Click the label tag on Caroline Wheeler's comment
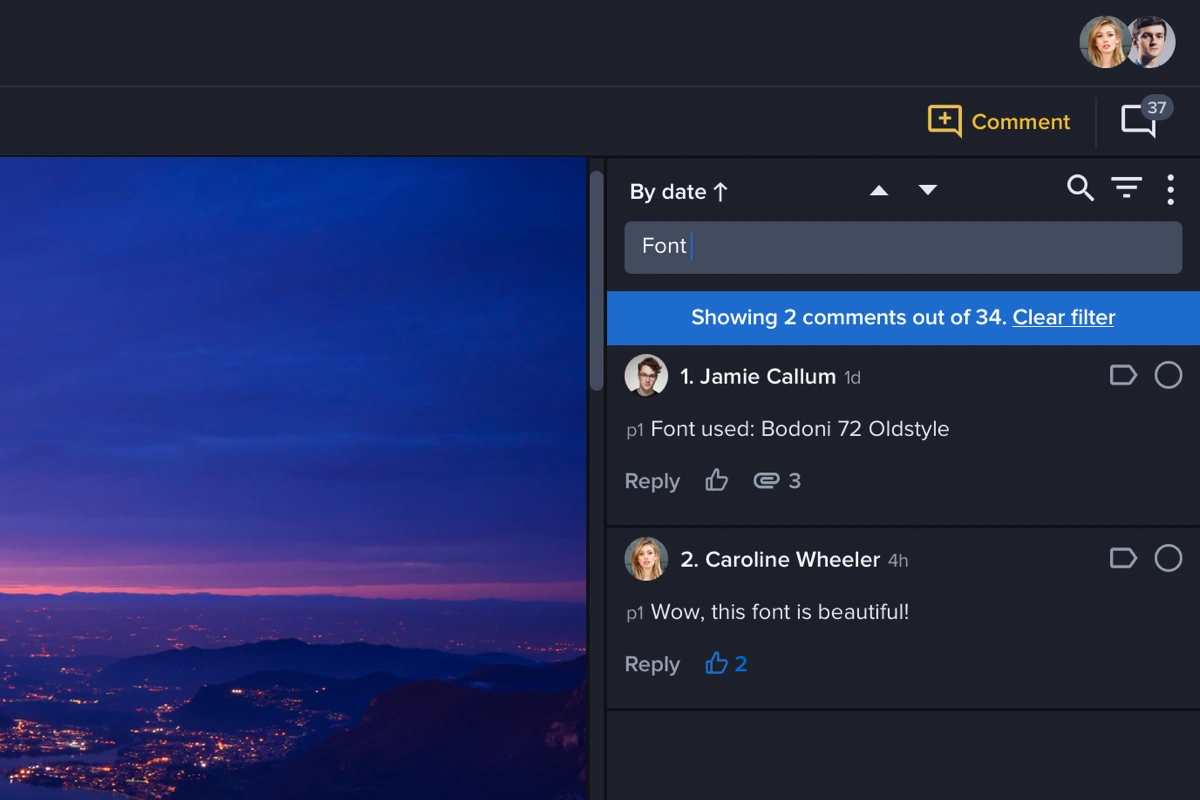This screenshot has width=1200, height=800. (x=1123, y=558)
